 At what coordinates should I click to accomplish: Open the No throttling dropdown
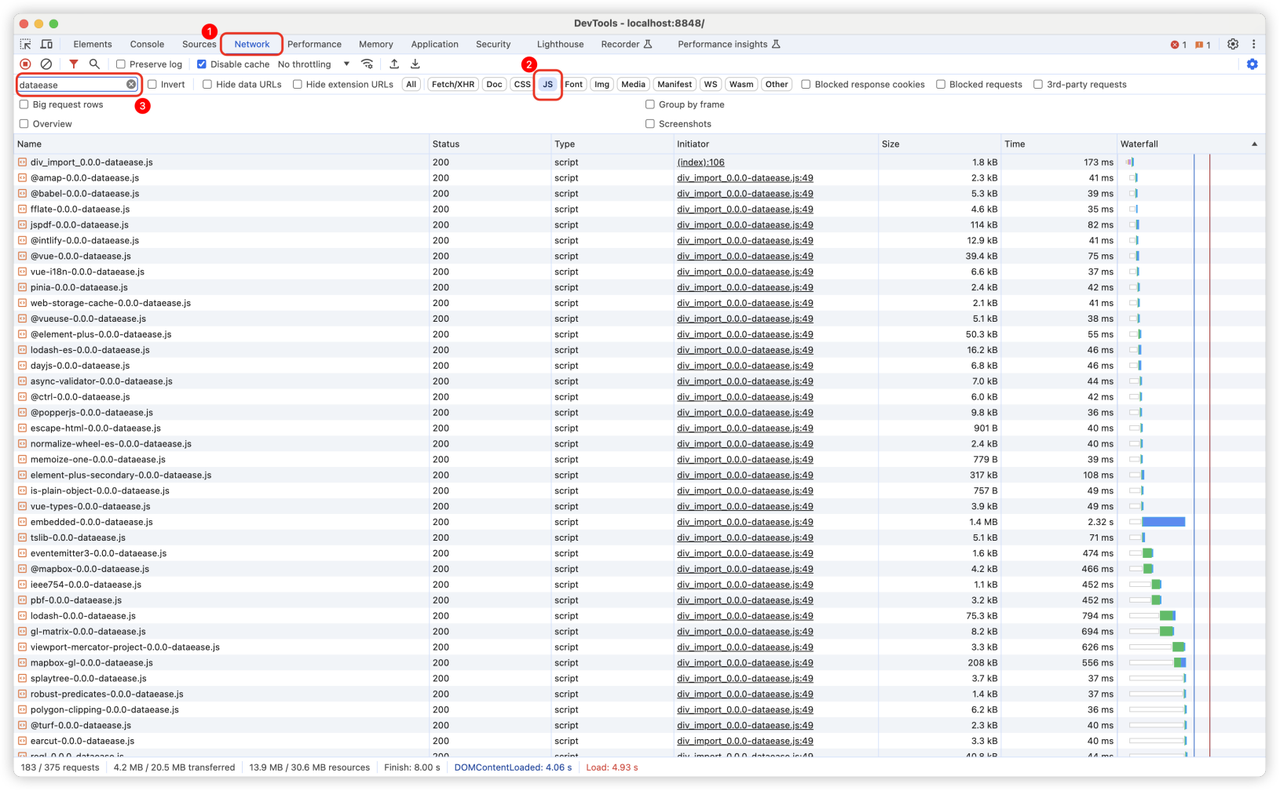(x=313, y=64)
